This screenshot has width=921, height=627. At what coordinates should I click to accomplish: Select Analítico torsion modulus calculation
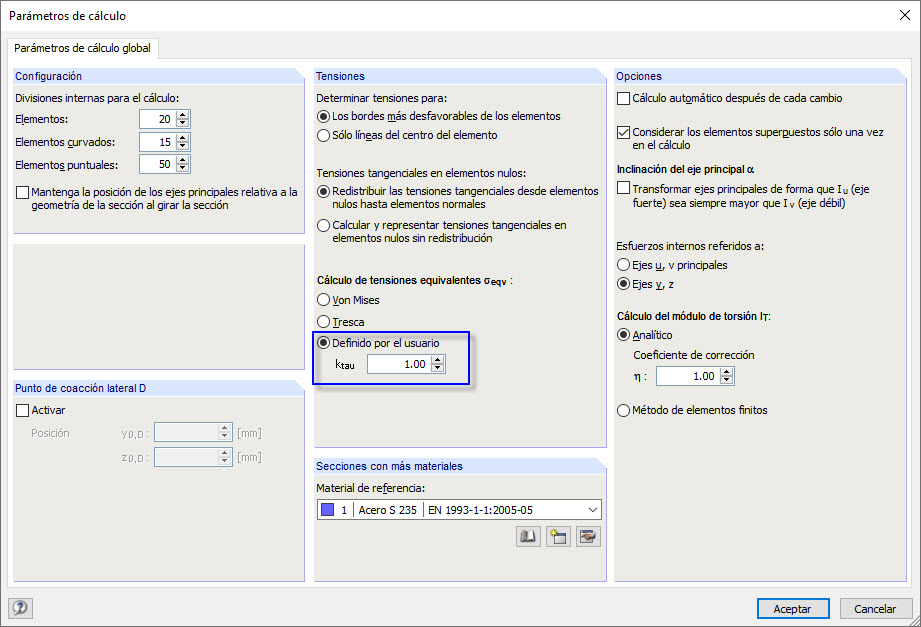[623, 335]
